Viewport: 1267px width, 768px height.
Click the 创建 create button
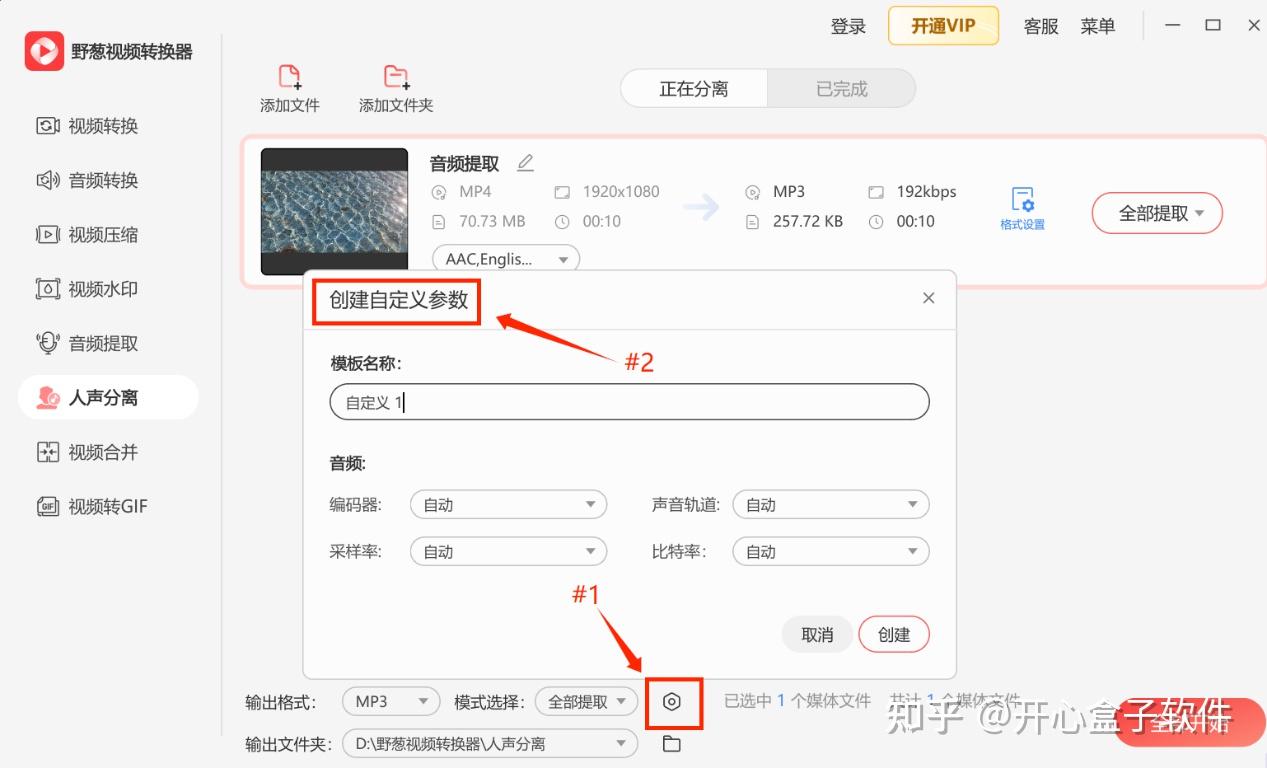[x=894, y=634]
